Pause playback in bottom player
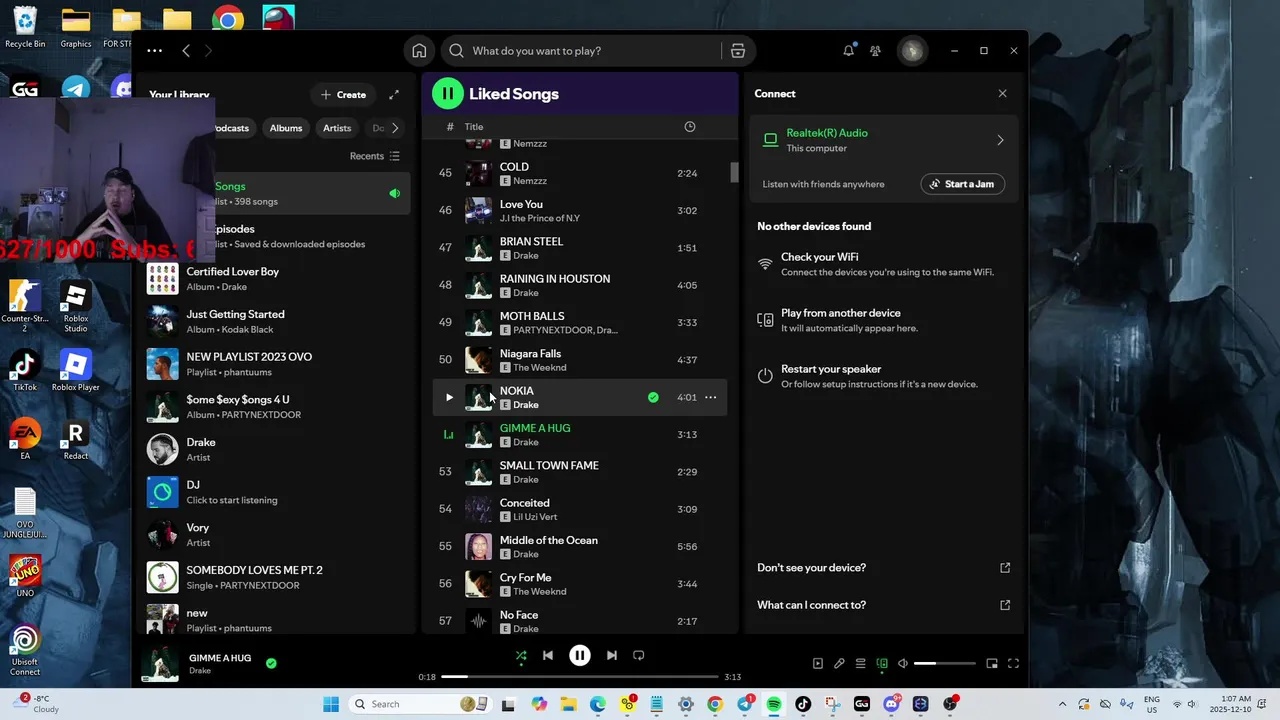 [580, 656]
